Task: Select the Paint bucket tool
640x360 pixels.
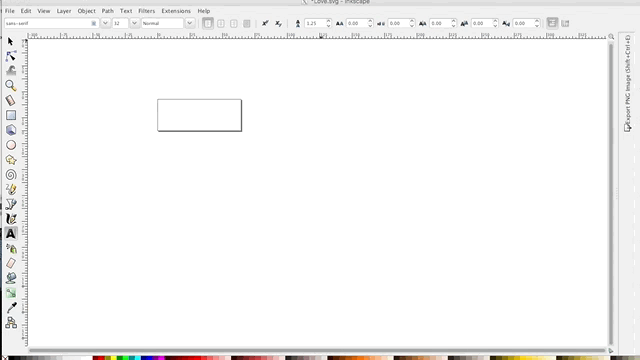Action: click(x=11, y=278)
